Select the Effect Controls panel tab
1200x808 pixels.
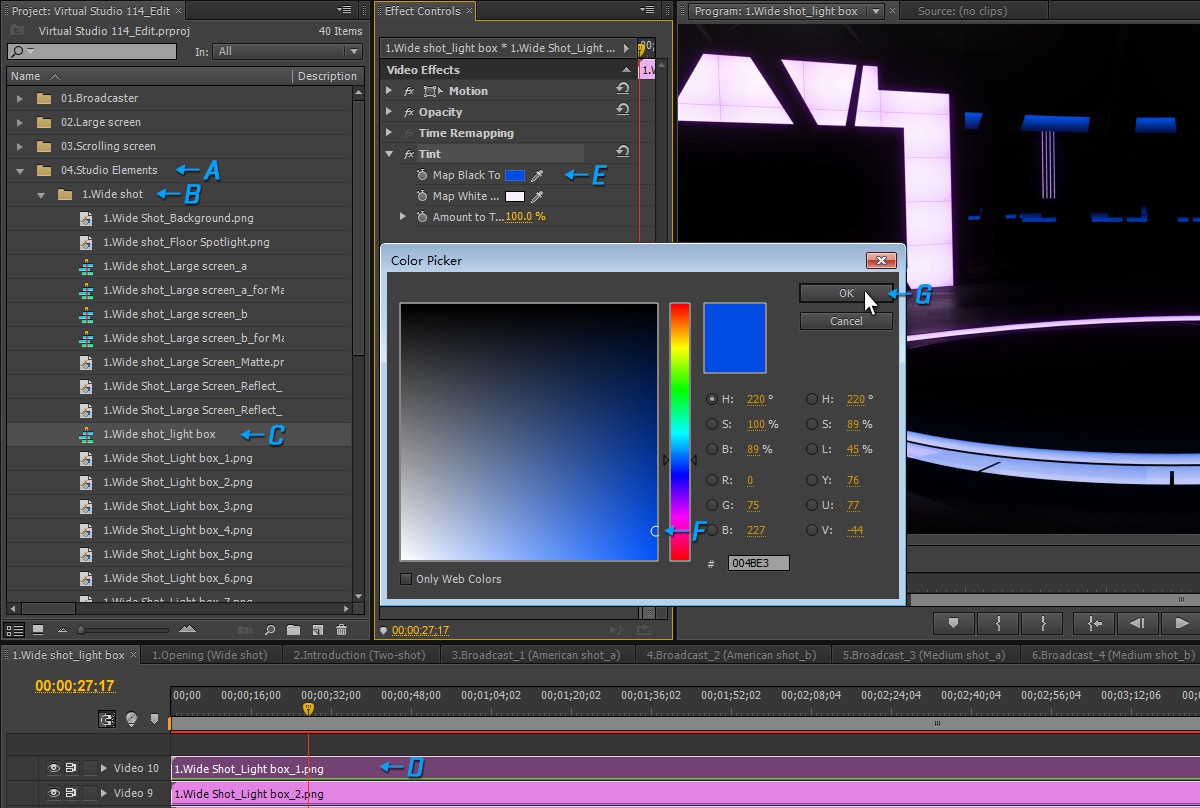click(421, 11)
